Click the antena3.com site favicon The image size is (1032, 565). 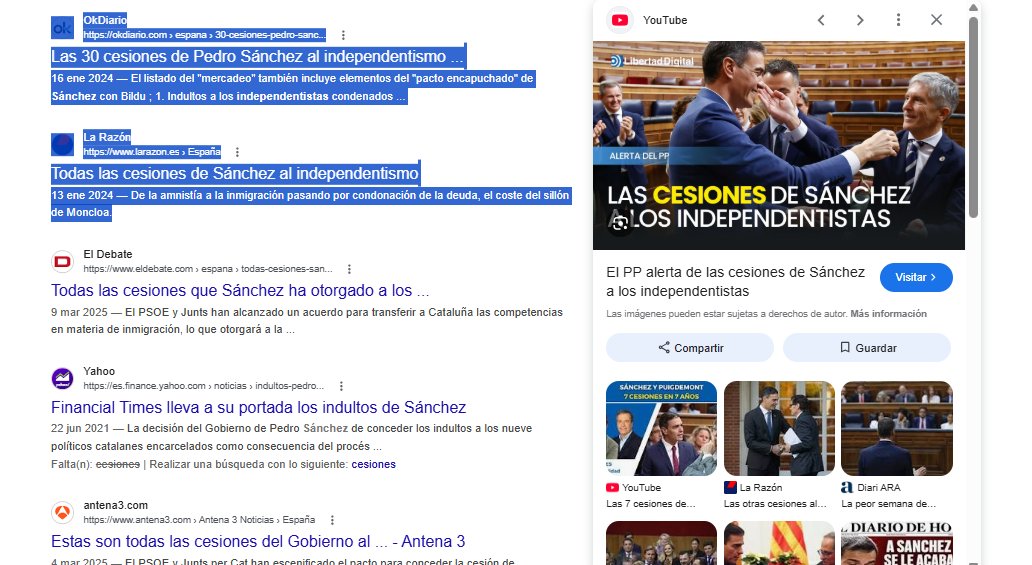[63, 512]
